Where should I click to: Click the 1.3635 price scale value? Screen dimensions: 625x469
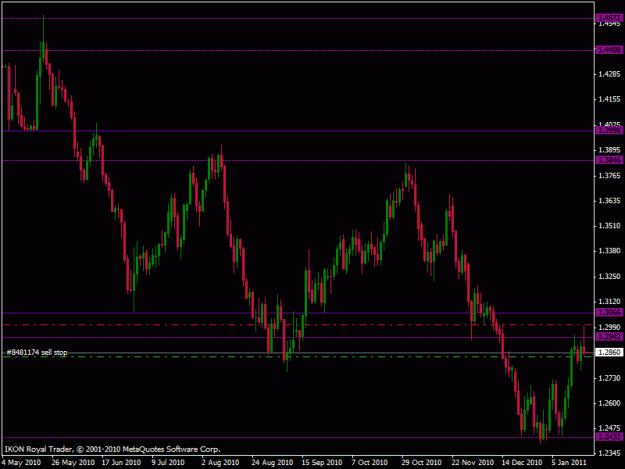coord(609,200)
